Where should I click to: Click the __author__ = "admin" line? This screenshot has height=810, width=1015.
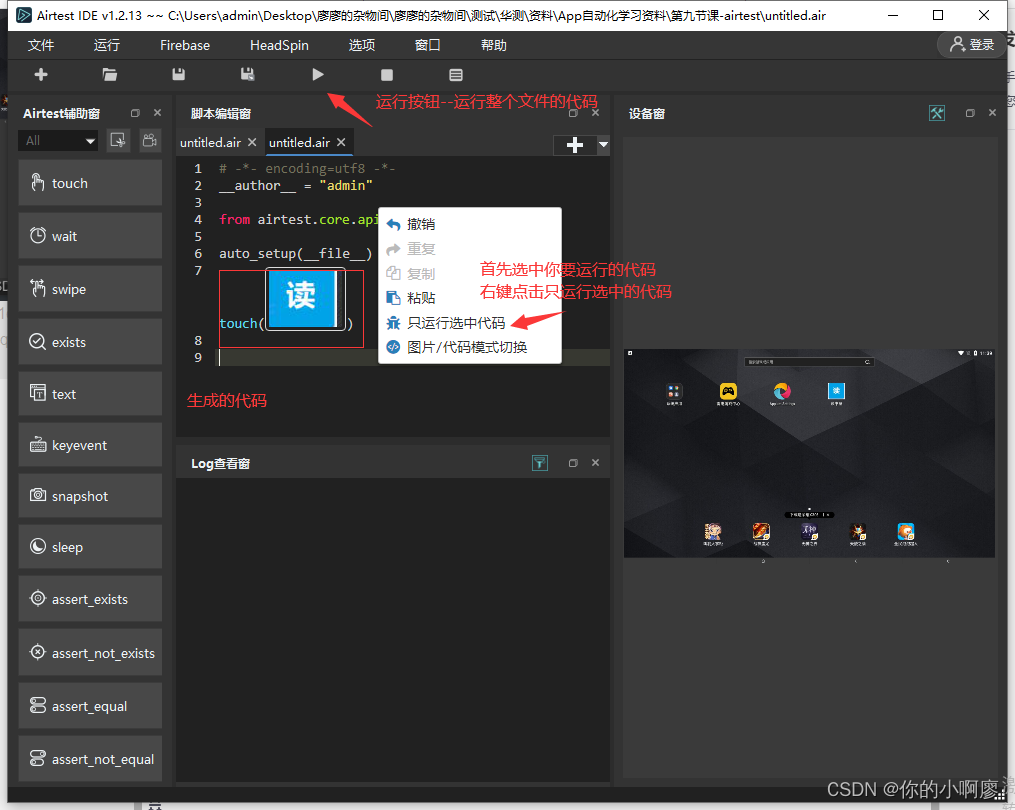click(x=295, y=185)
